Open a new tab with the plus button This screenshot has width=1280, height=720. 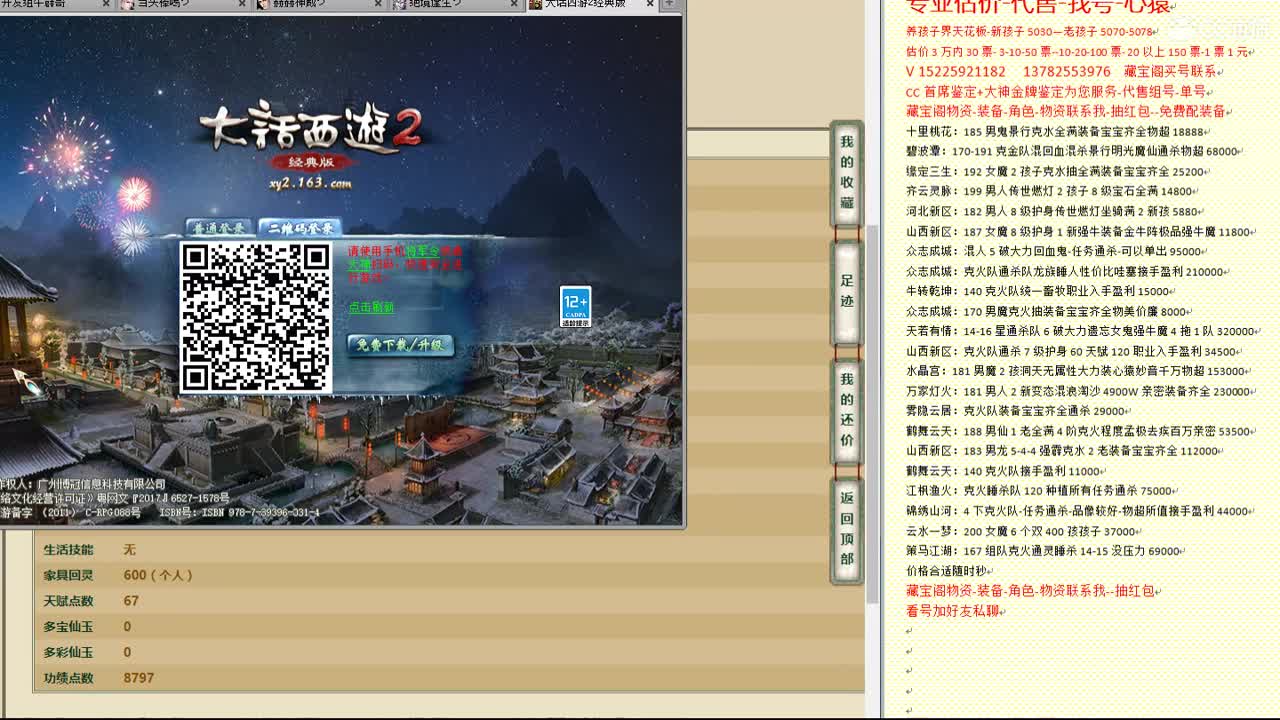pos(669,4)
